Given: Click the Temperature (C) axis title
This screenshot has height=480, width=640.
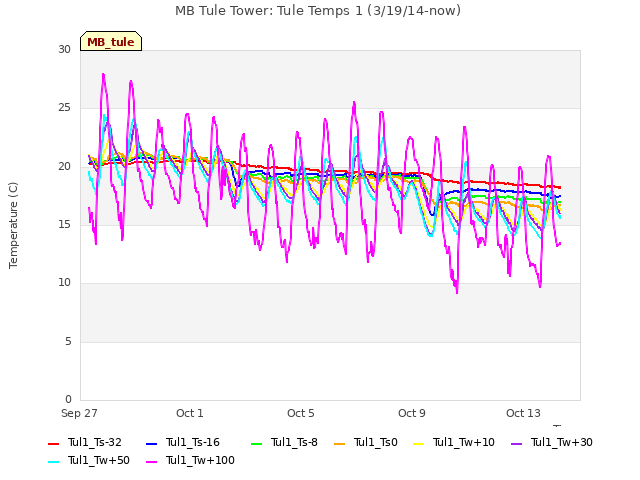Looking at the screenshot, I should tap(13, 225).
